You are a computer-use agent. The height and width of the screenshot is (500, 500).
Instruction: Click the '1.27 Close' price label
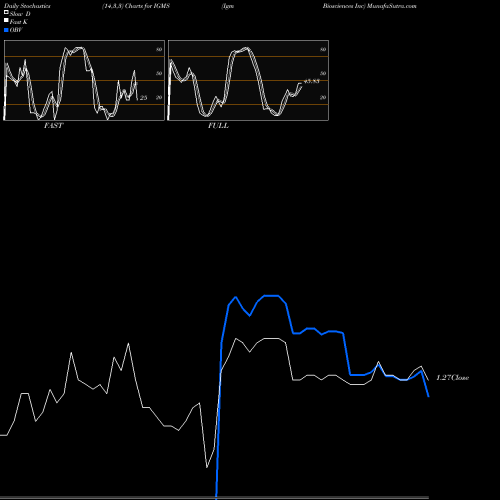click(452, 378)
